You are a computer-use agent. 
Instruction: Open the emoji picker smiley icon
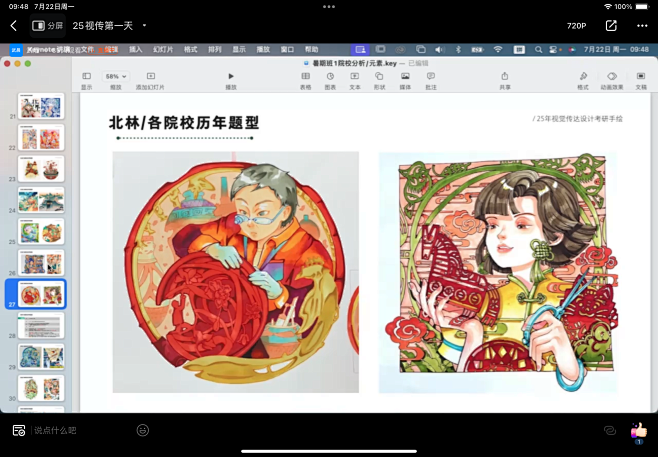click(143, 430)
